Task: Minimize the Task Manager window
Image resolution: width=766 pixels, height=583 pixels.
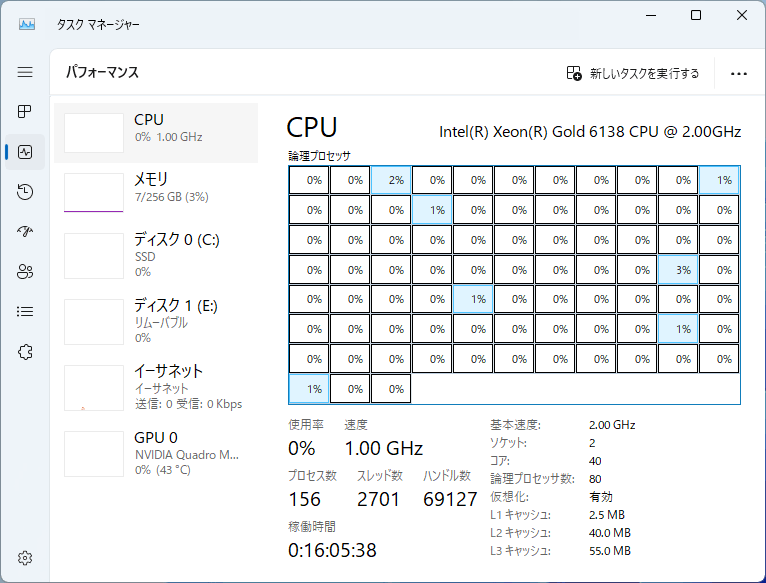Action: [x=651, y=15]
